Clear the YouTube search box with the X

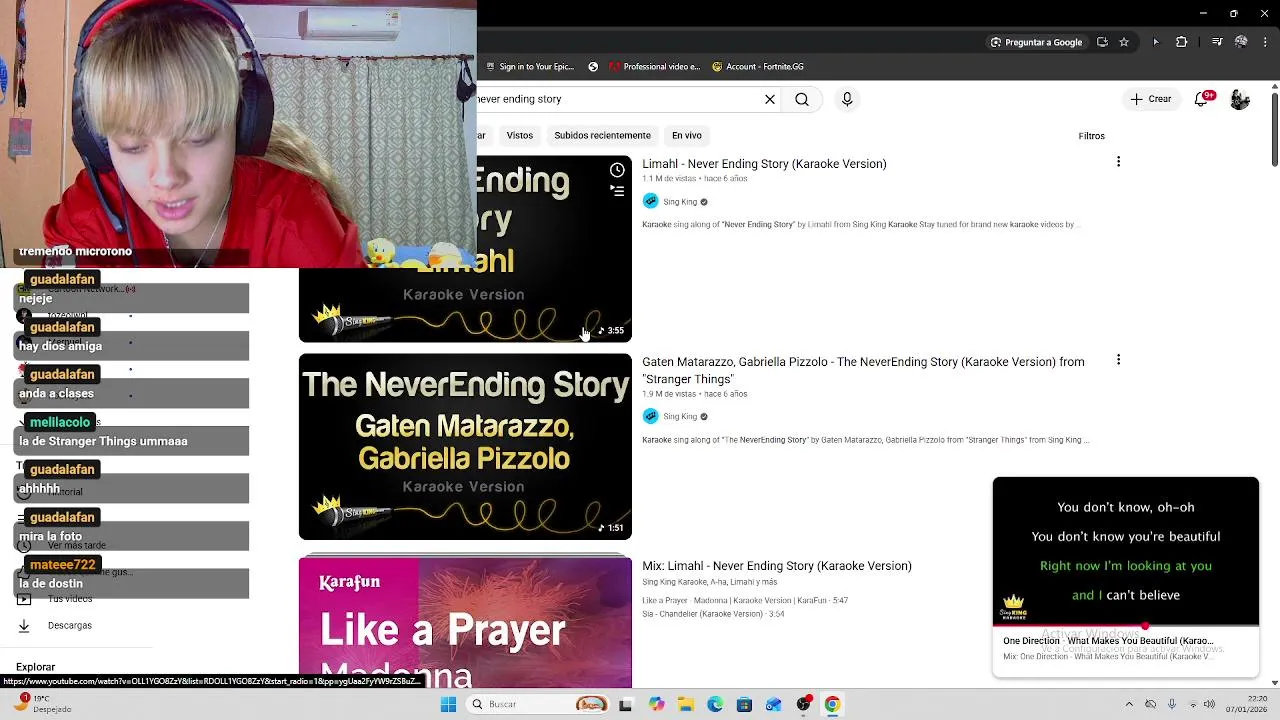point(770,99)
